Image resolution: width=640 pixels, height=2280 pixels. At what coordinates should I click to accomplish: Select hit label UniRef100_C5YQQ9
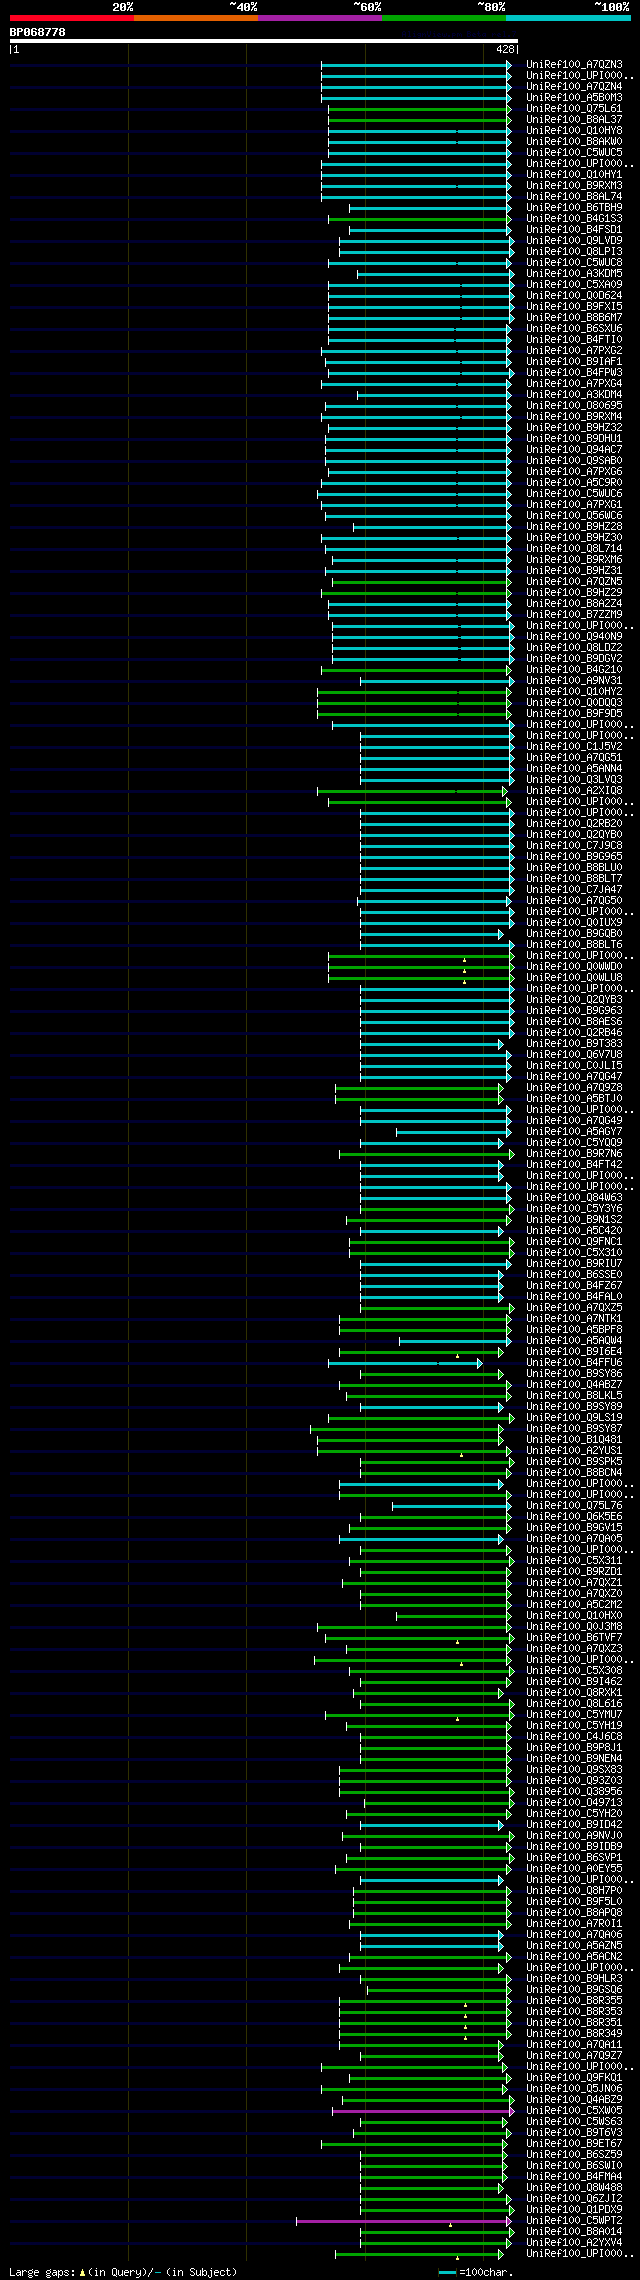pos(574,1143)
